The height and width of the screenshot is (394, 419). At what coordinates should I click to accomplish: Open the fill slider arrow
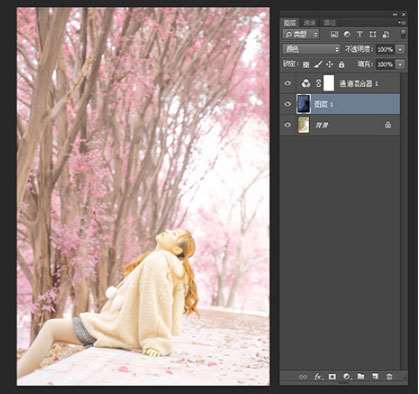pos(400,64)
